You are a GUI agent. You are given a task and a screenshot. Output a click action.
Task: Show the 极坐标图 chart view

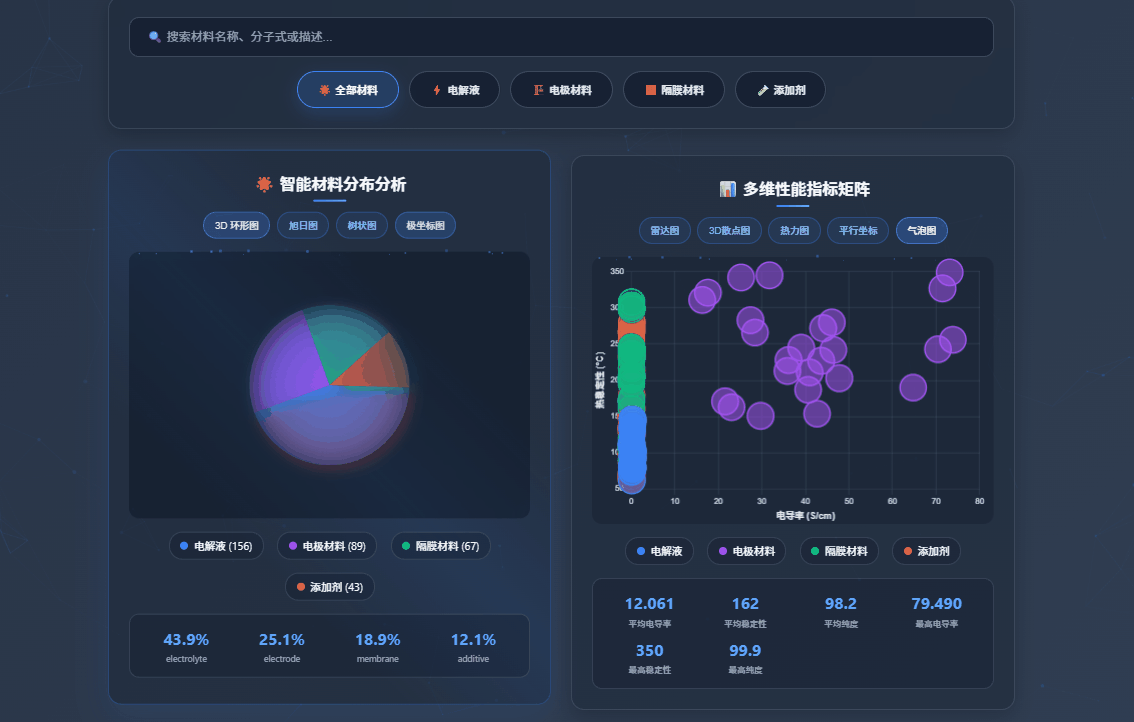tap(425, 226)
